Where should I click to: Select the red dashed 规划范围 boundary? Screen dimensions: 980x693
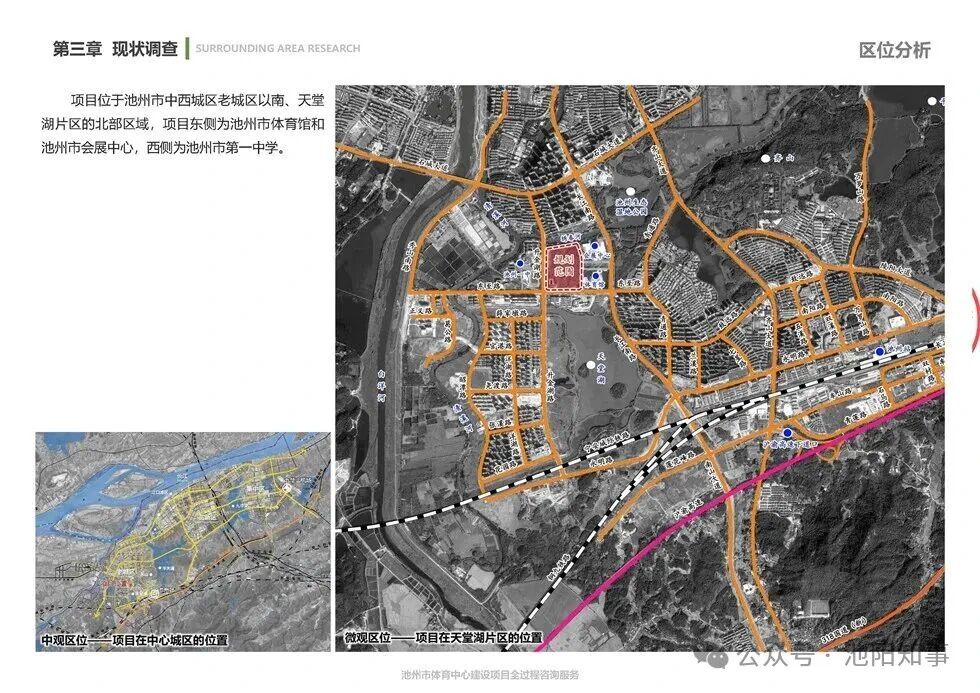click(x=563, y=268)
